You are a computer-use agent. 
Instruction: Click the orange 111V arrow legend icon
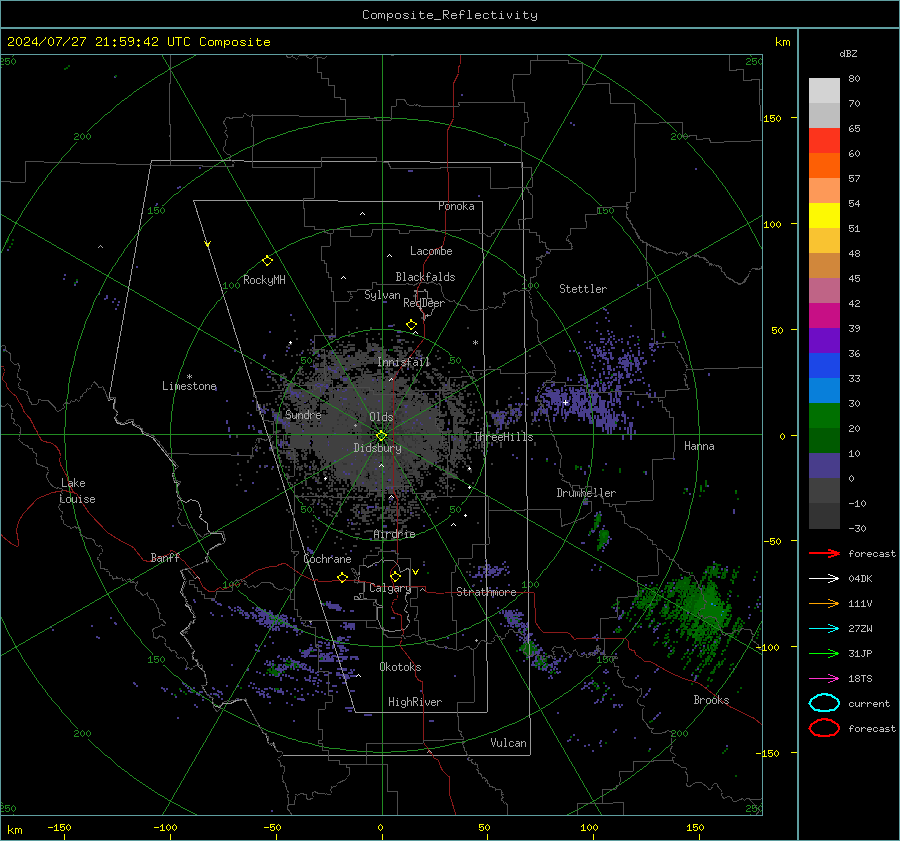tap(824, 603)
